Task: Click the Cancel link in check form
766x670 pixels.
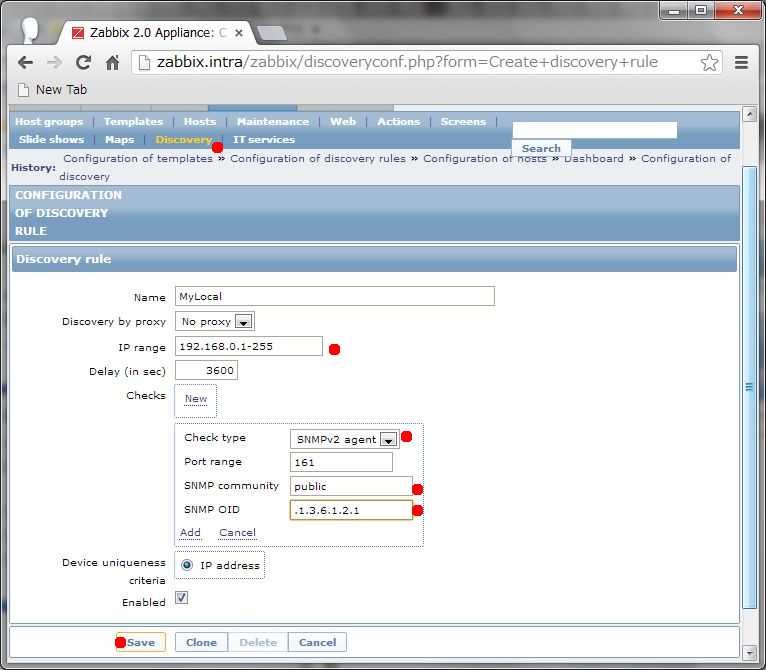Action: (237, 533)
